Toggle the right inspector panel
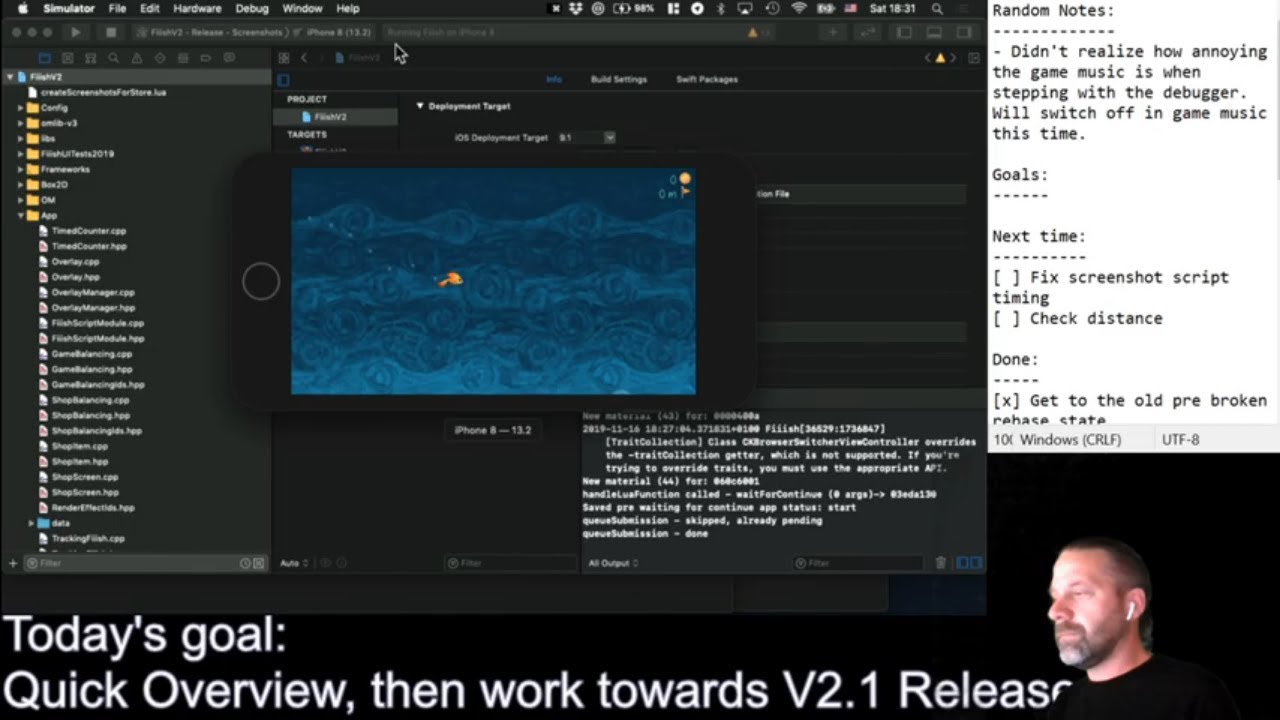This screenshot has height=720, width=1280. pyautogui.click(x=963, y=32)
